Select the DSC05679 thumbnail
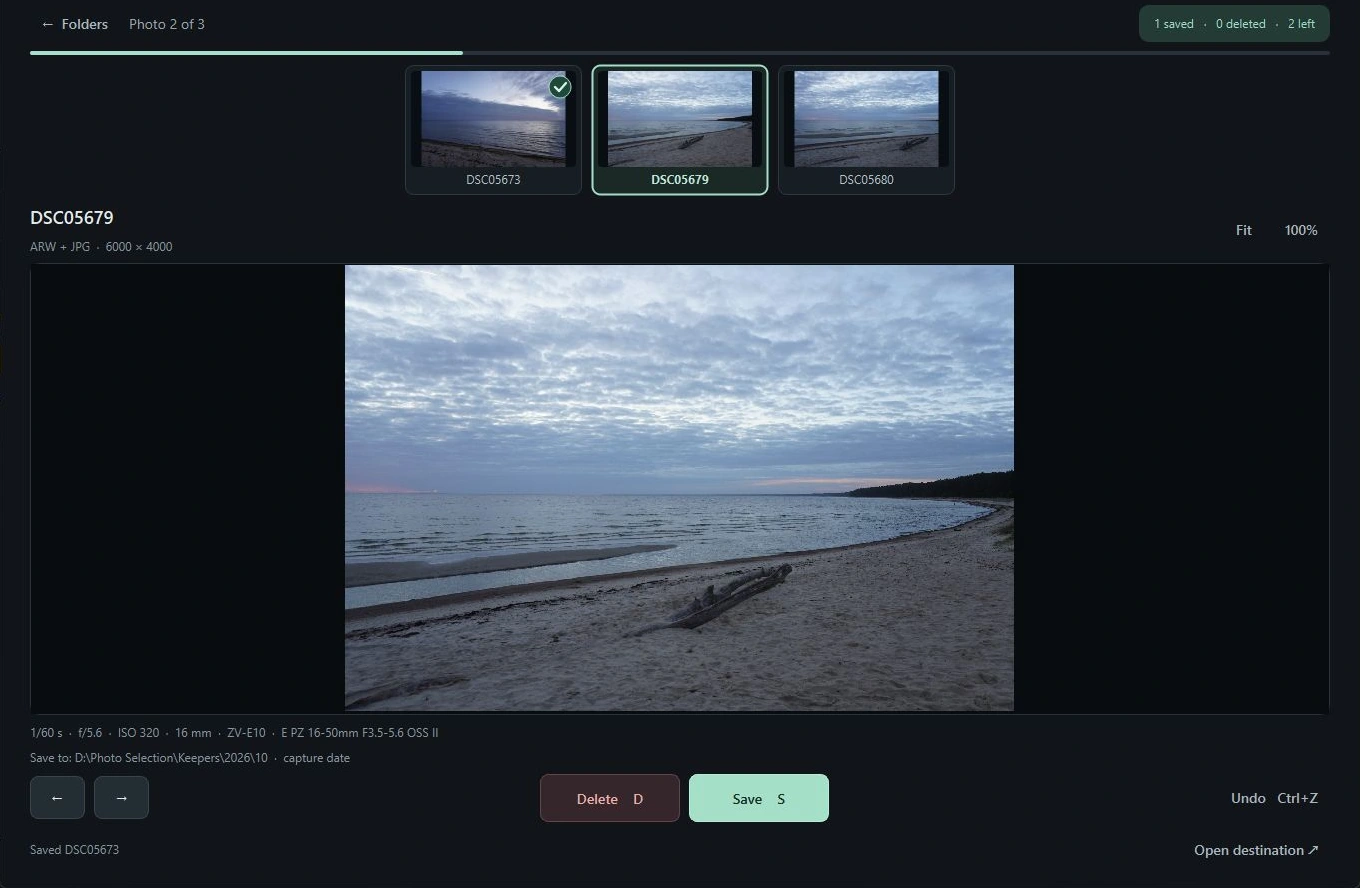1360x888 pixels. click(680, 130)
